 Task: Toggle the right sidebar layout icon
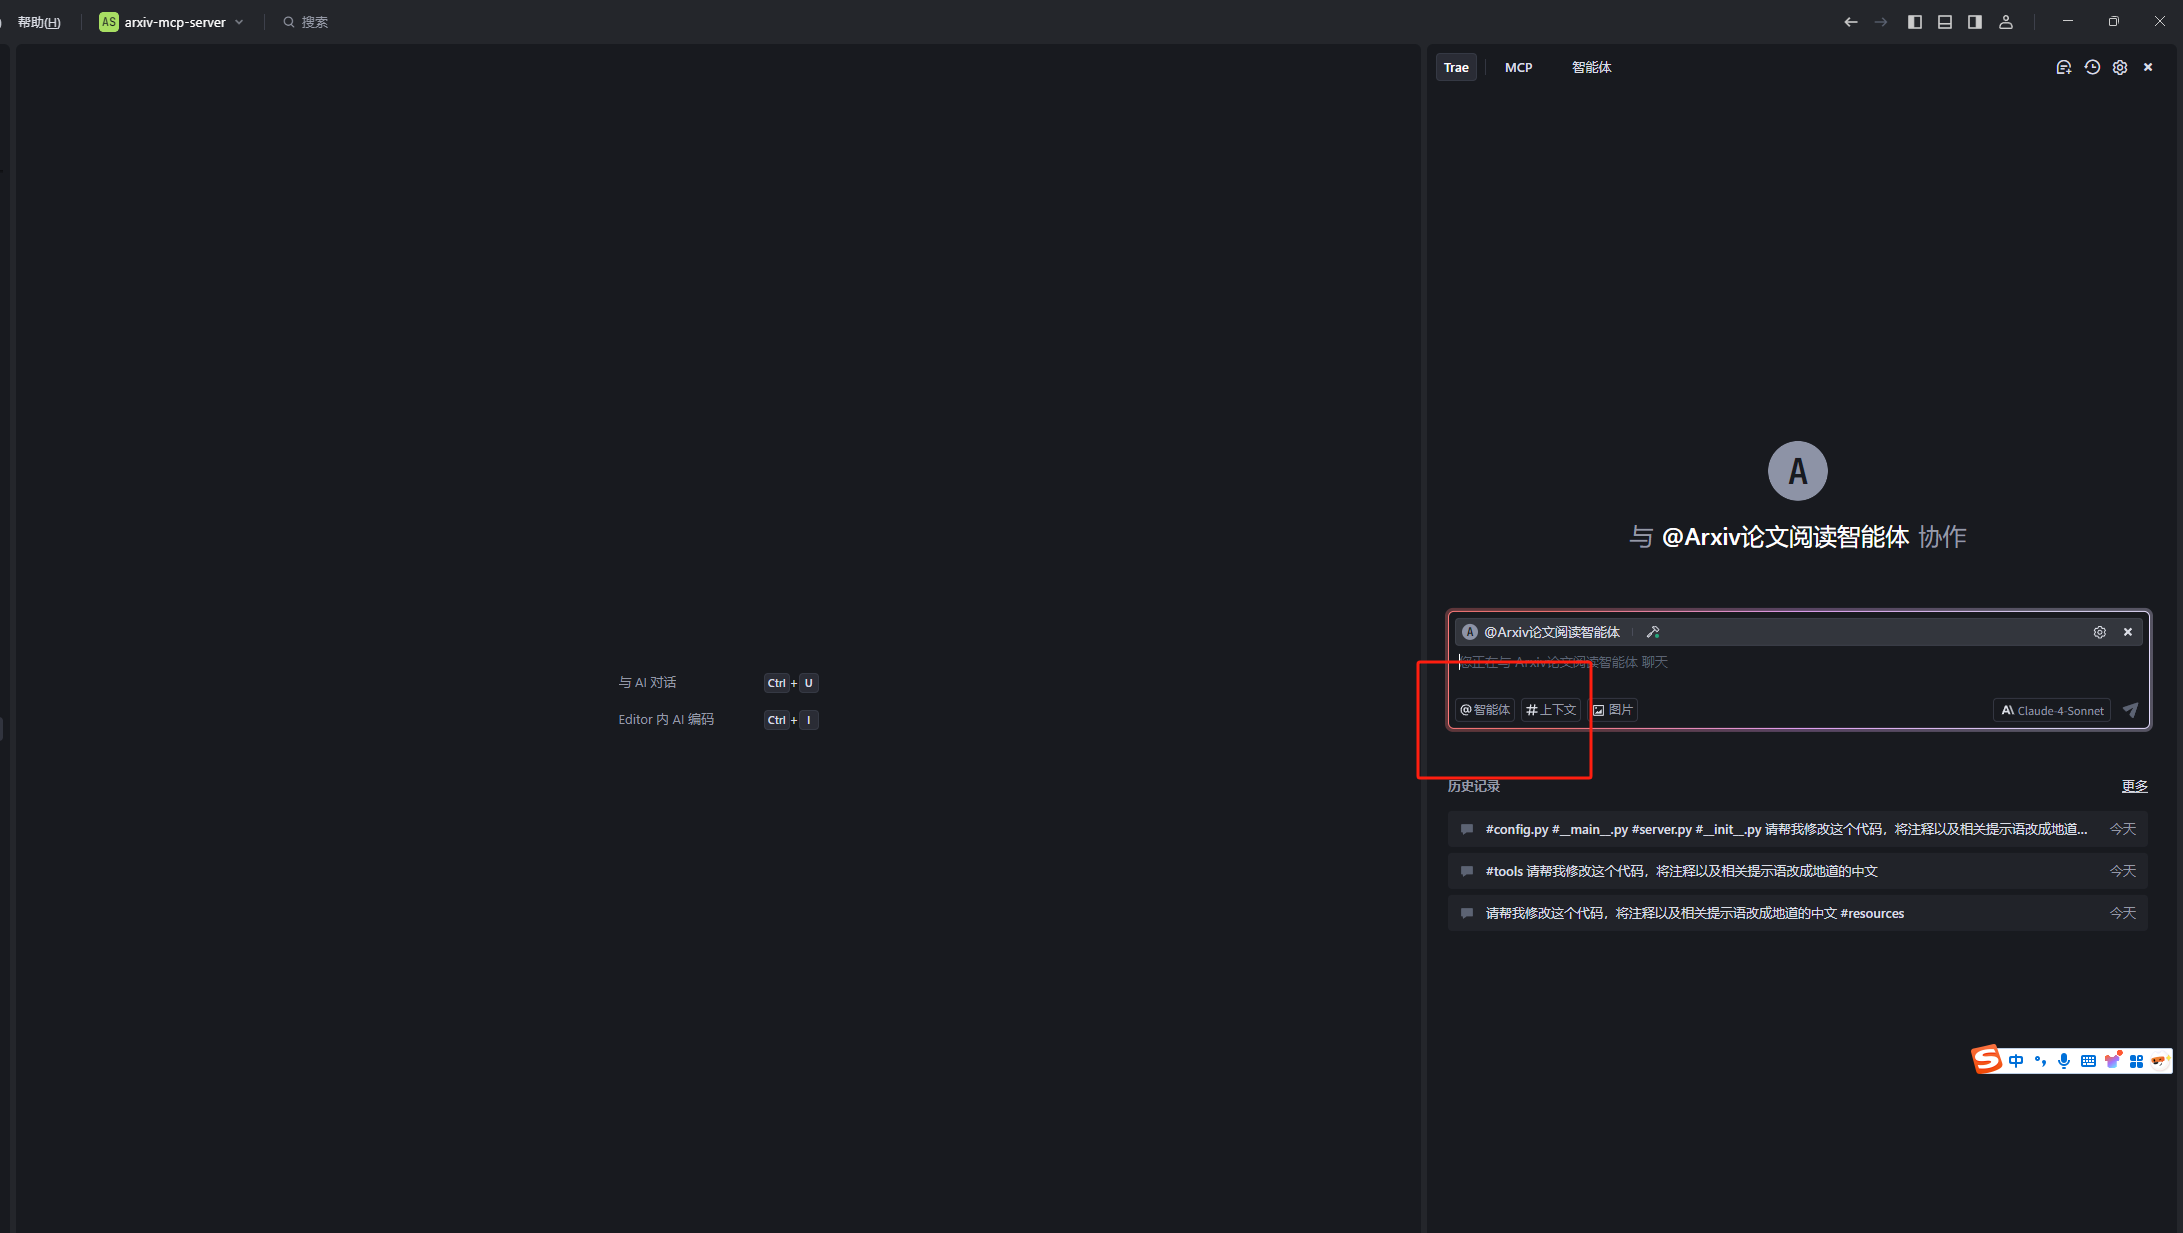1975,22
